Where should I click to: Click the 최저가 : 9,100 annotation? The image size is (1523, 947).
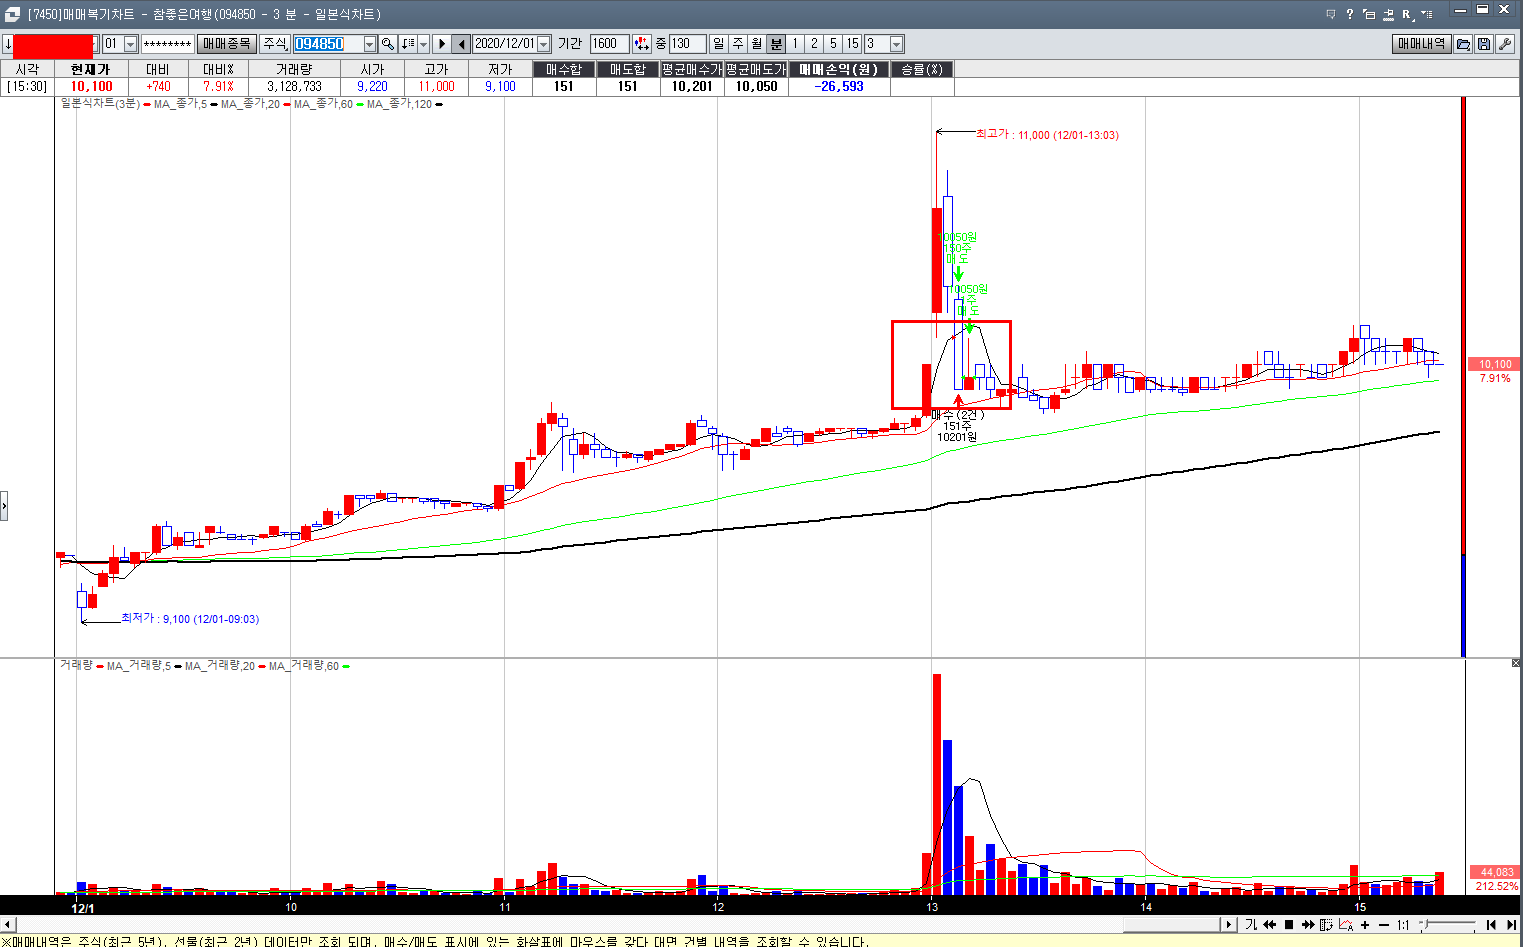click(x=190, y=619)
